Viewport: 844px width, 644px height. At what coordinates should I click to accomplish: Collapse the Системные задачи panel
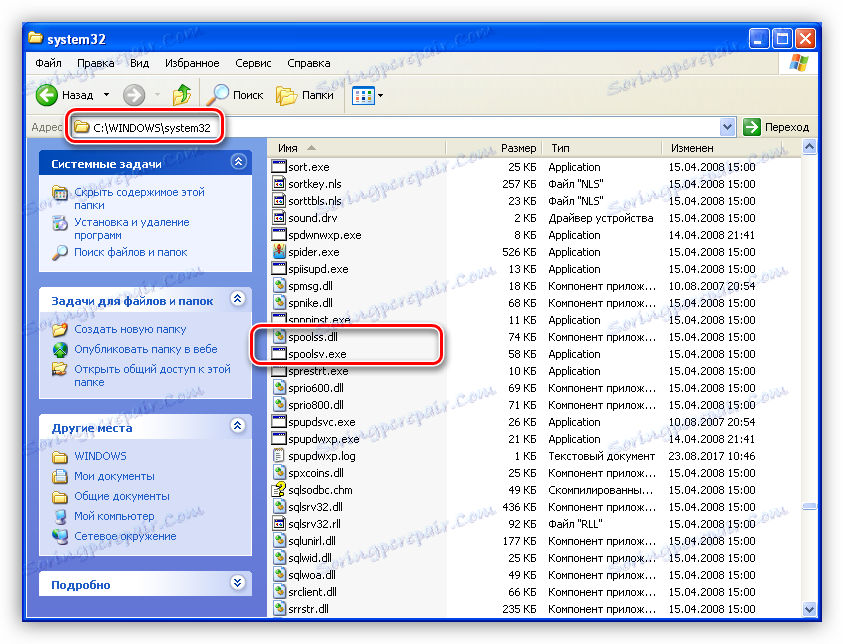[238, 162]
